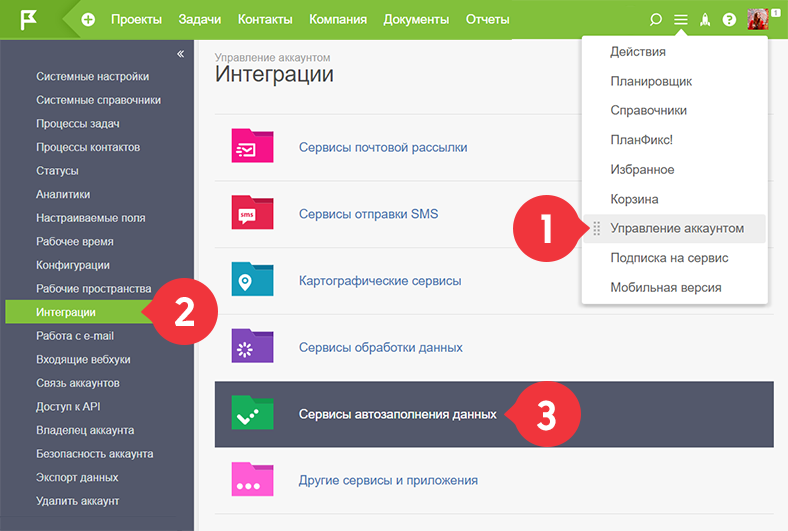Click the plus add-new icon
Screen dimensions: 788x531
[88, 20]
